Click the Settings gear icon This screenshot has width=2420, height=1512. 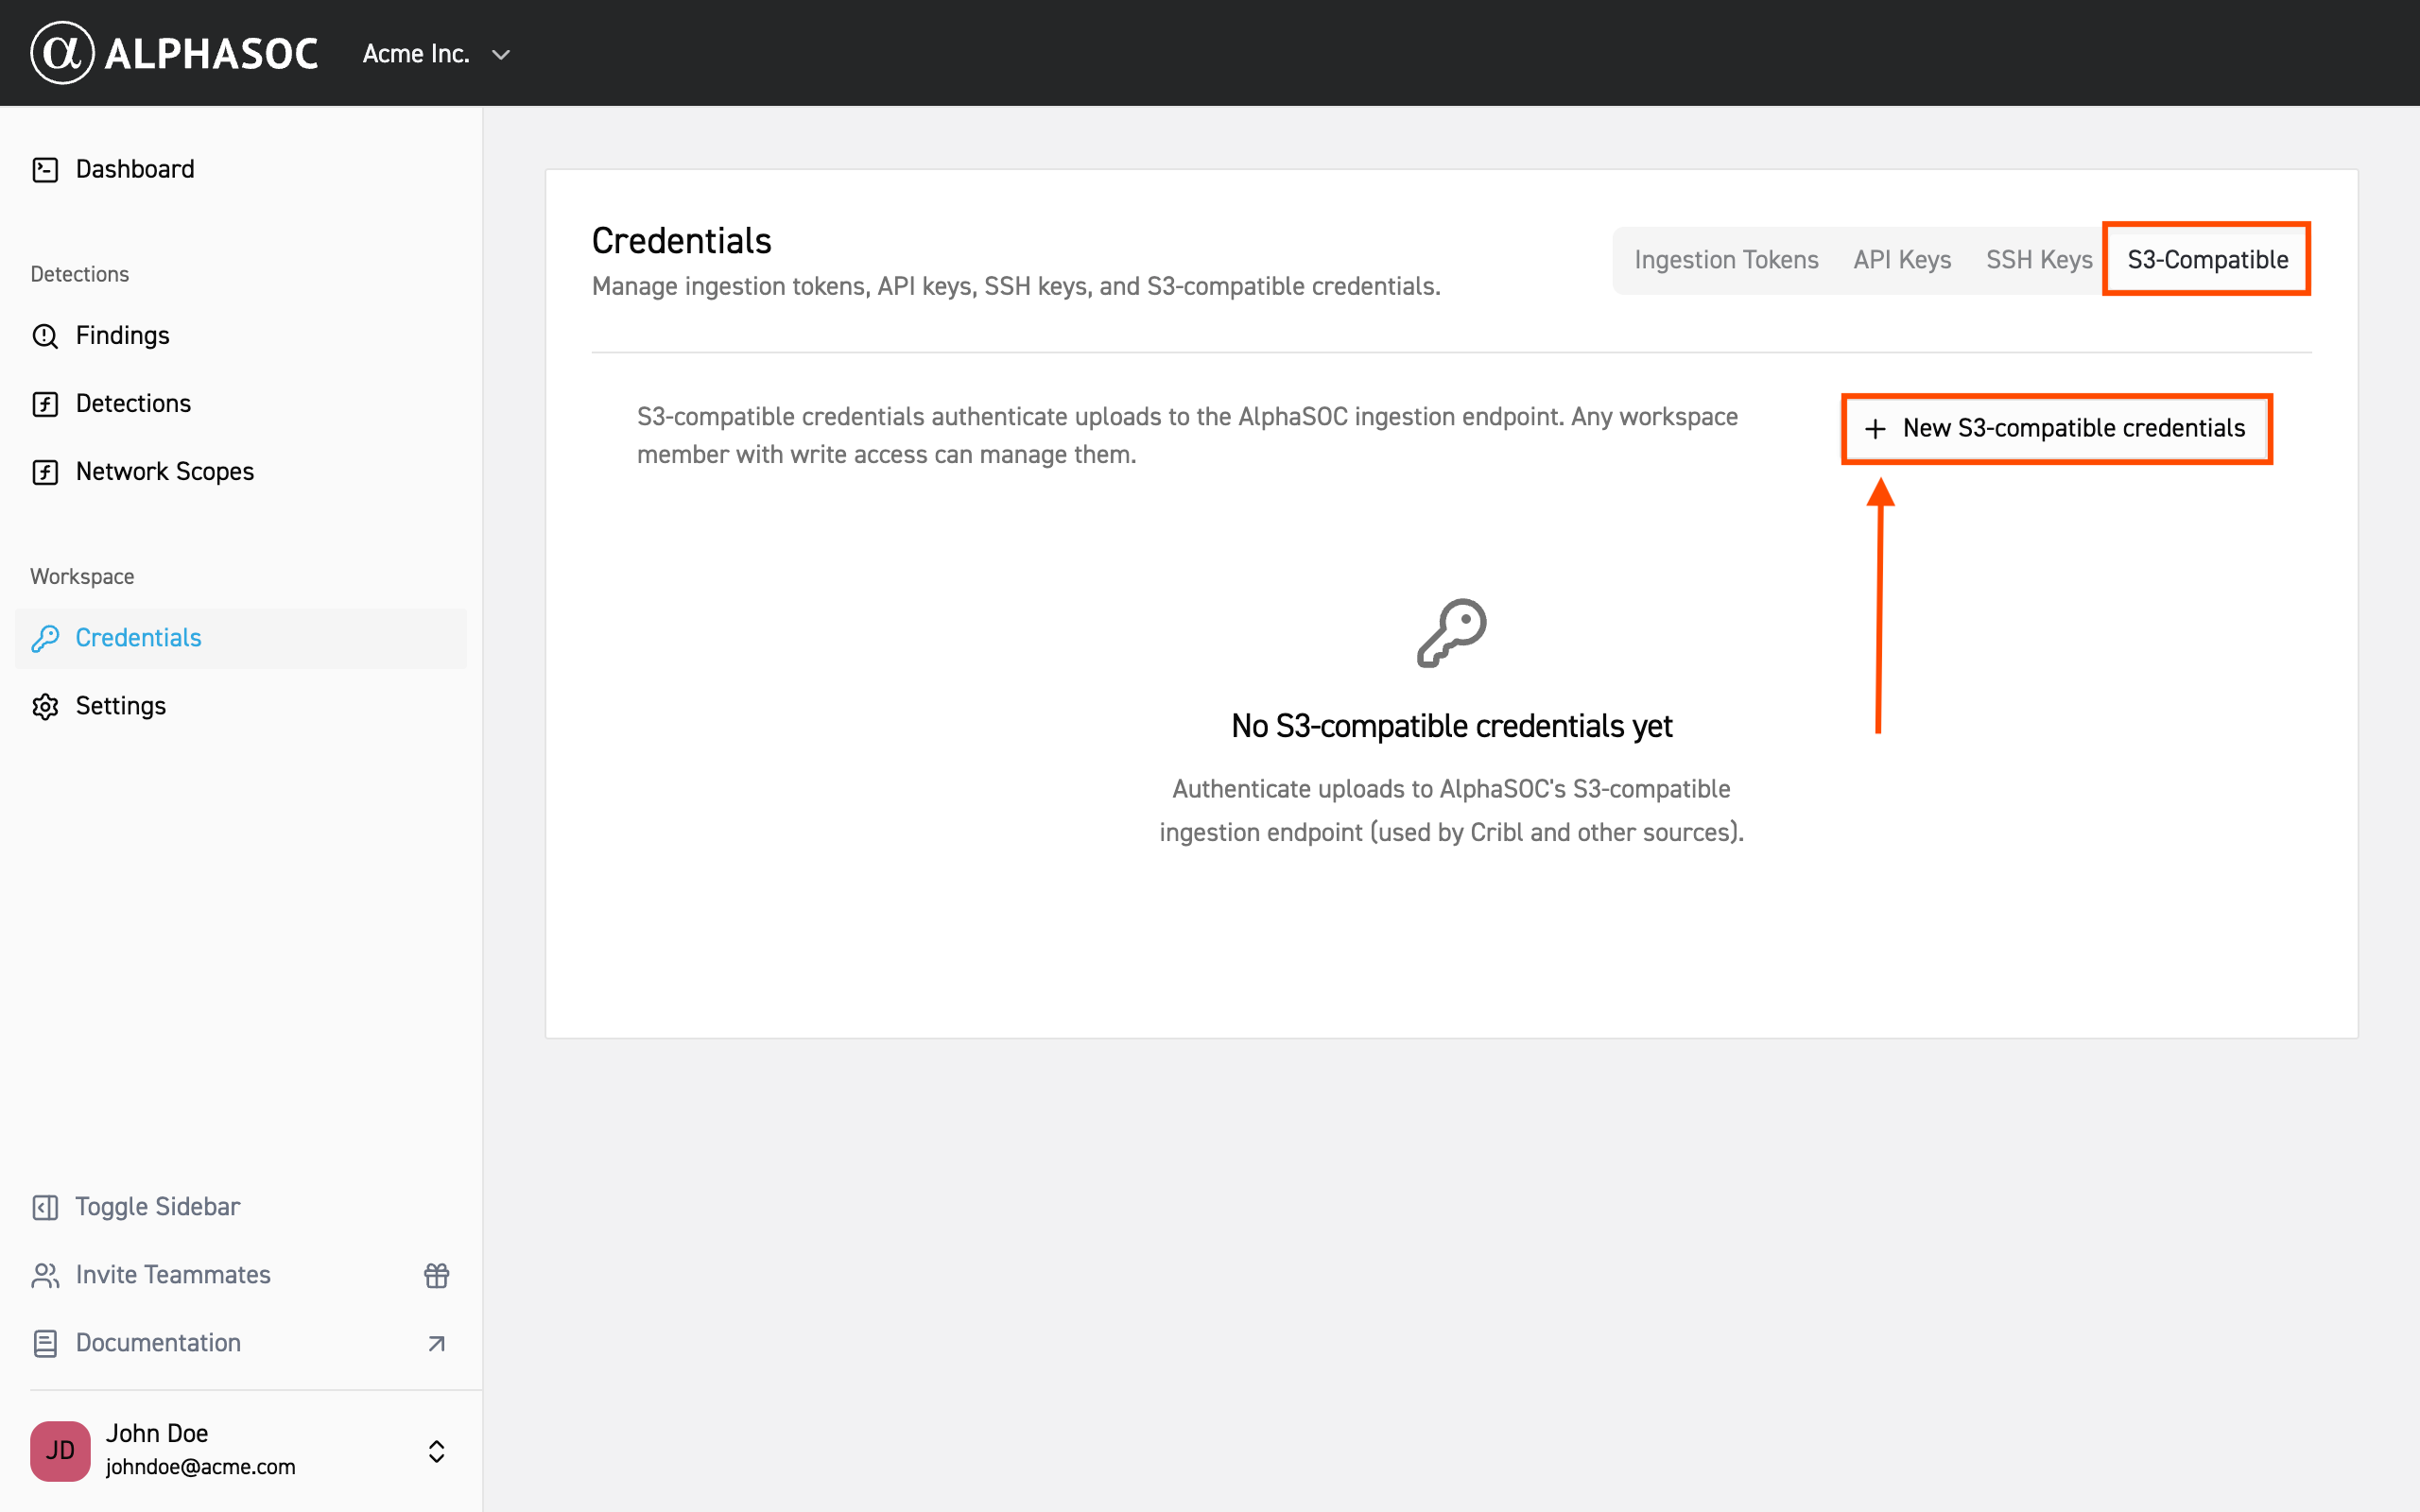tap(45, 707)
